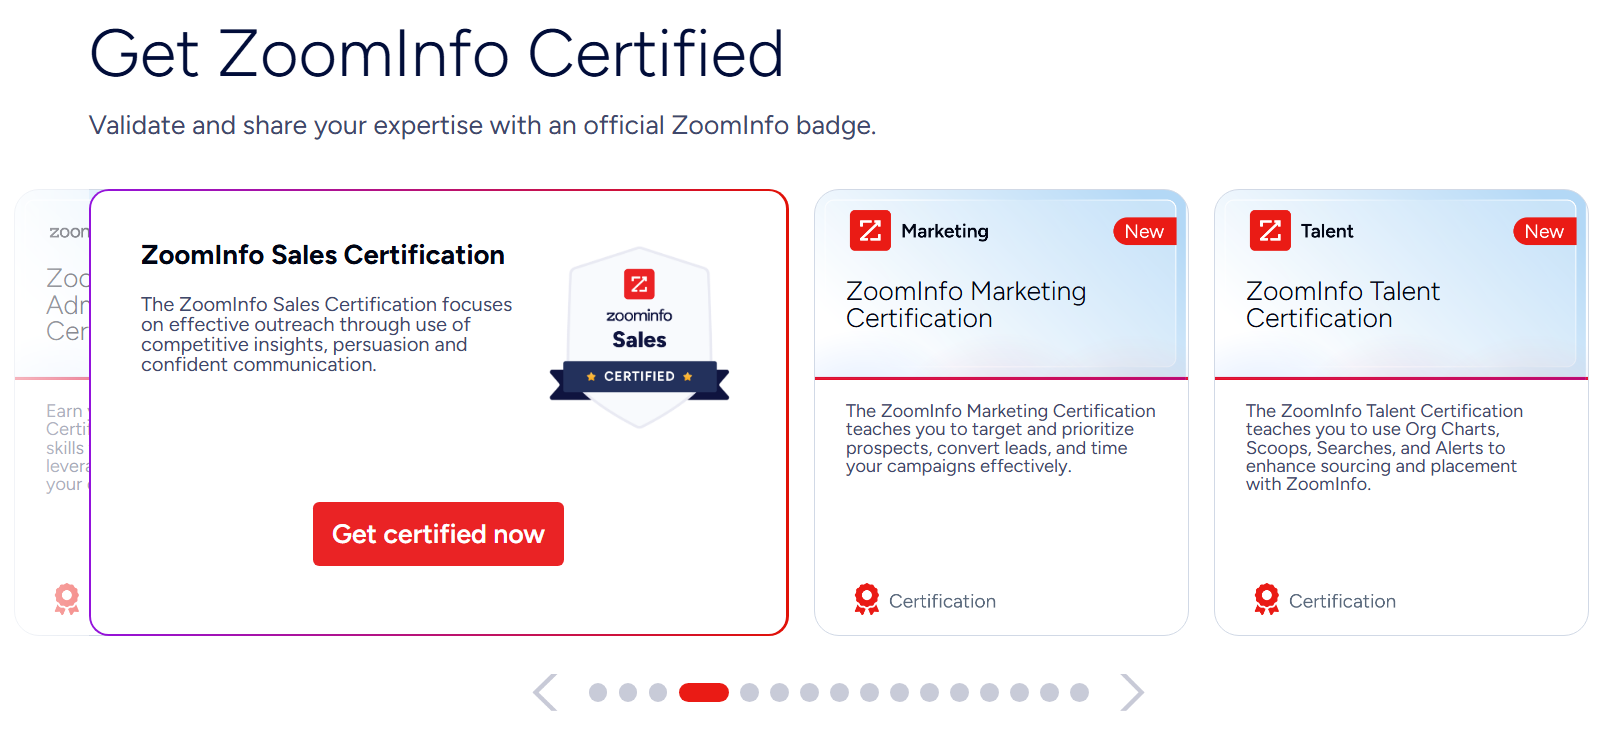Click the New tag on the Talent card
This screenshot has height=729, width=1609.
(1545, 231)
